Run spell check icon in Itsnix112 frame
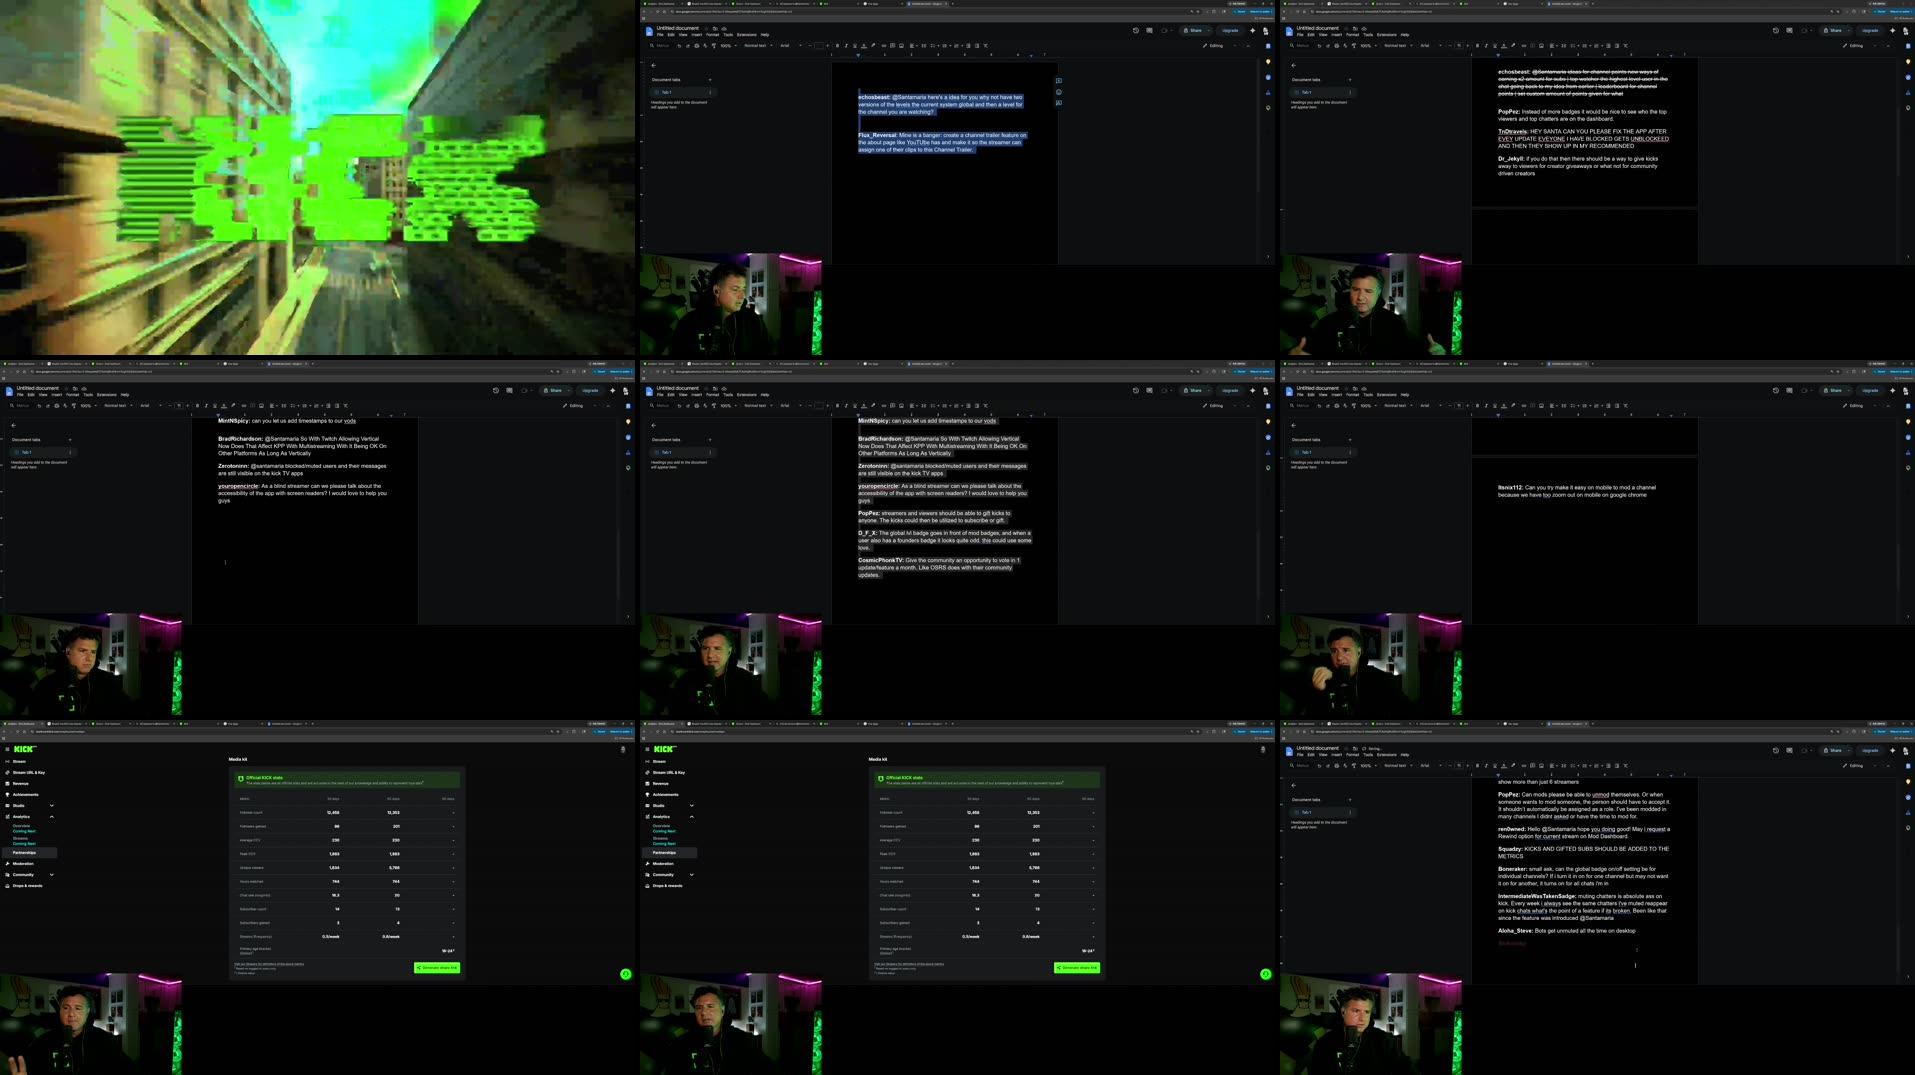The image size is (1915, 1075). (1345, 406)
